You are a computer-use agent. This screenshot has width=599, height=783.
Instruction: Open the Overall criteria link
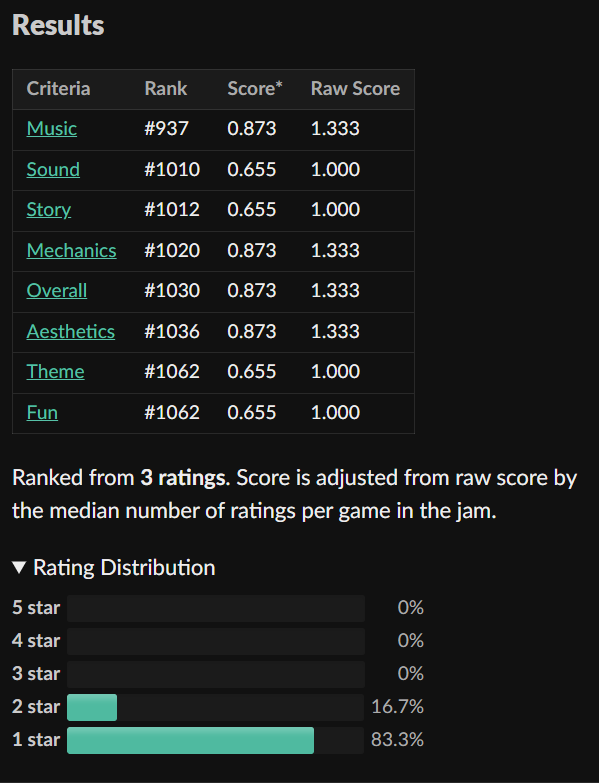56,291
